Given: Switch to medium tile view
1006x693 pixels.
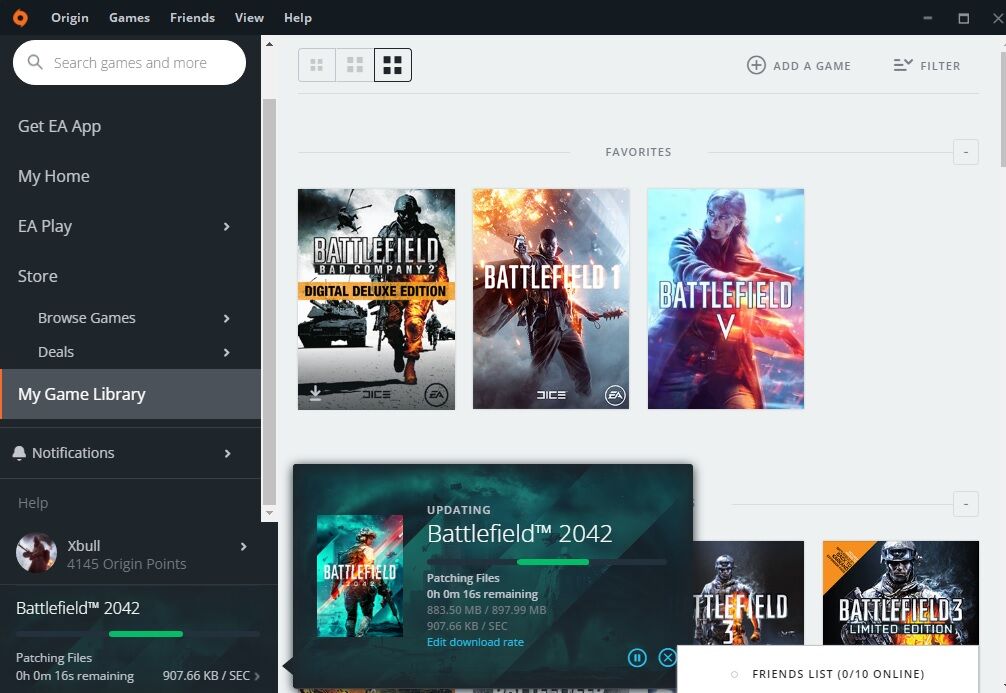Looking at the screenshot, I should tap(355, 65).
